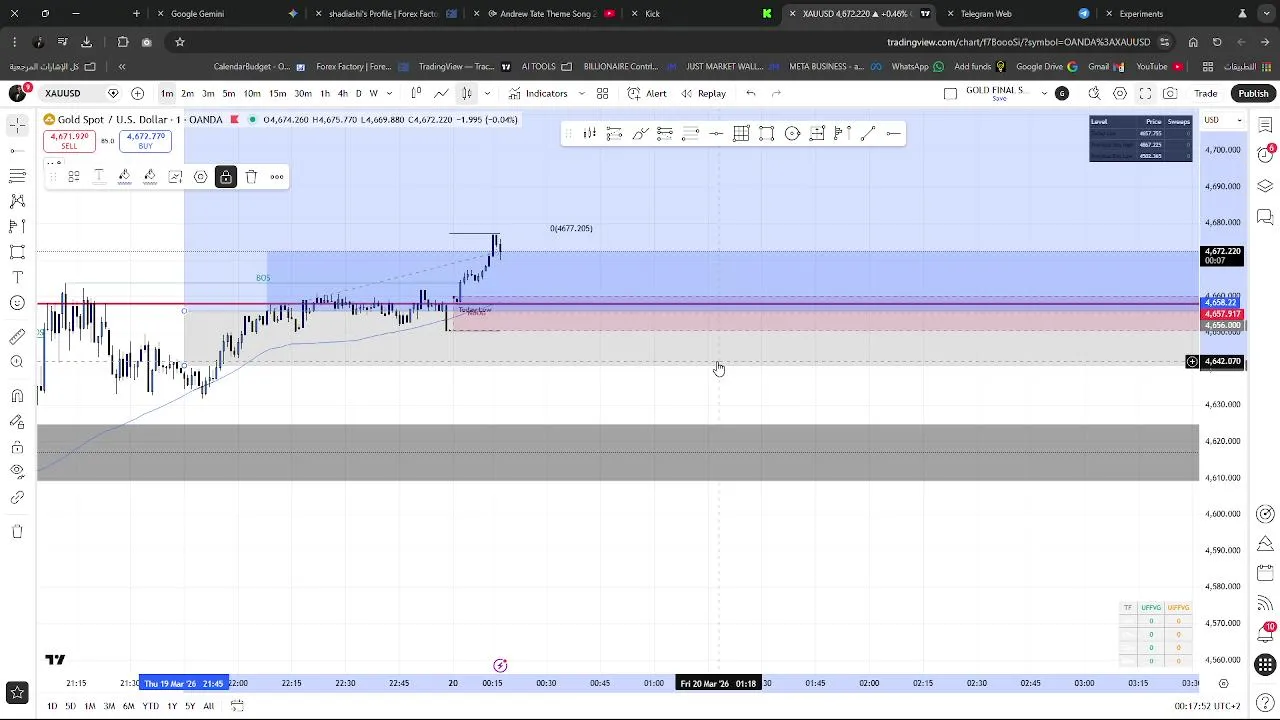Undo the last chart action
Screen dimensions: 1280x720
click(x=751, y=93)
